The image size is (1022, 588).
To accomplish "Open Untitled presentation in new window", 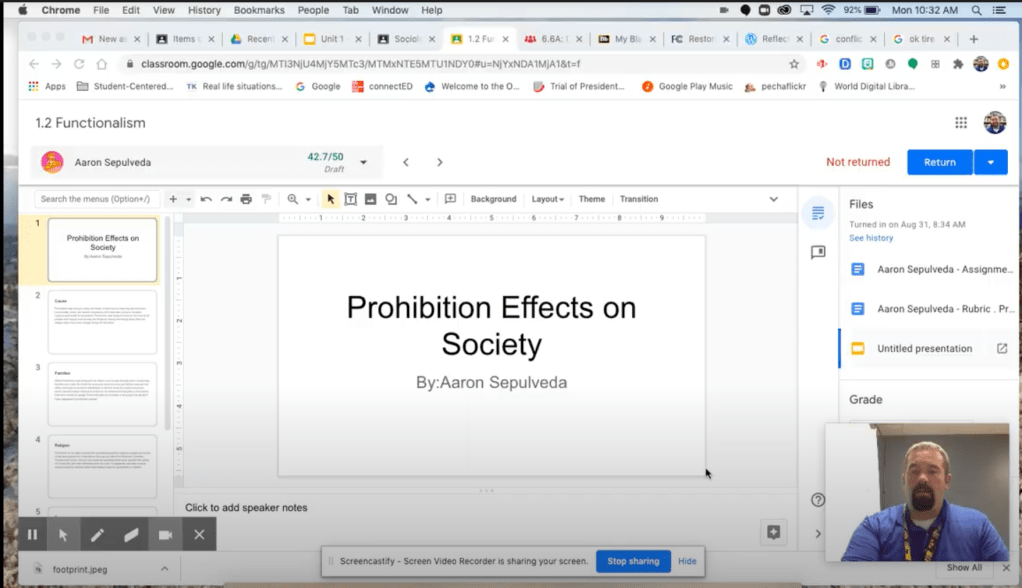I will coord(1002,349).
